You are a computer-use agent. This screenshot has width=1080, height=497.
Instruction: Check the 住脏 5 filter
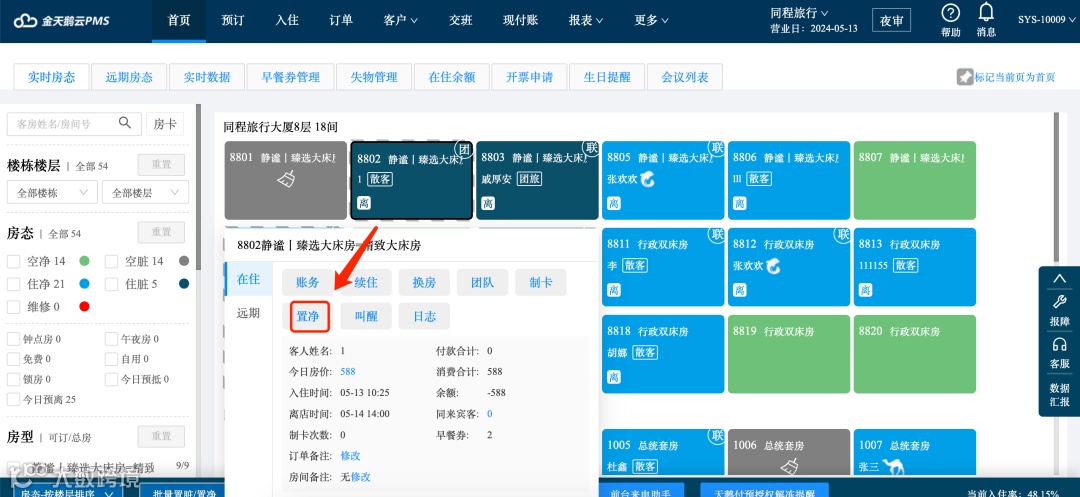[x=112, y=284]
